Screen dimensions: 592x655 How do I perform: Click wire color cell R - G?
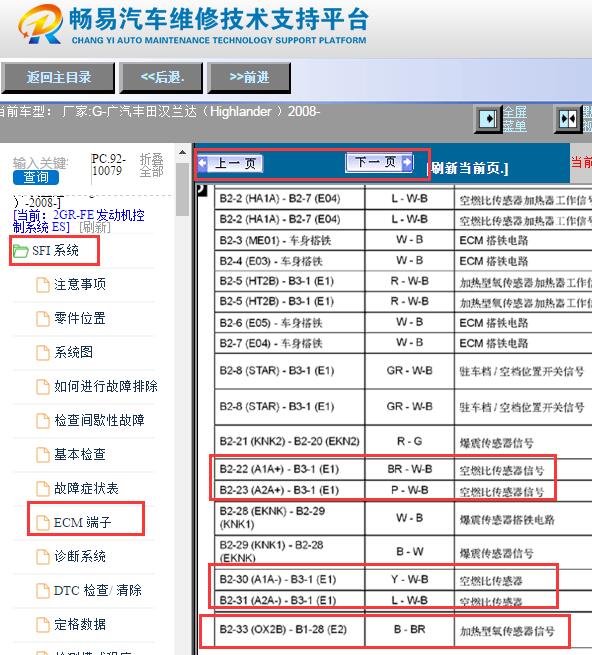pos(409,442)
